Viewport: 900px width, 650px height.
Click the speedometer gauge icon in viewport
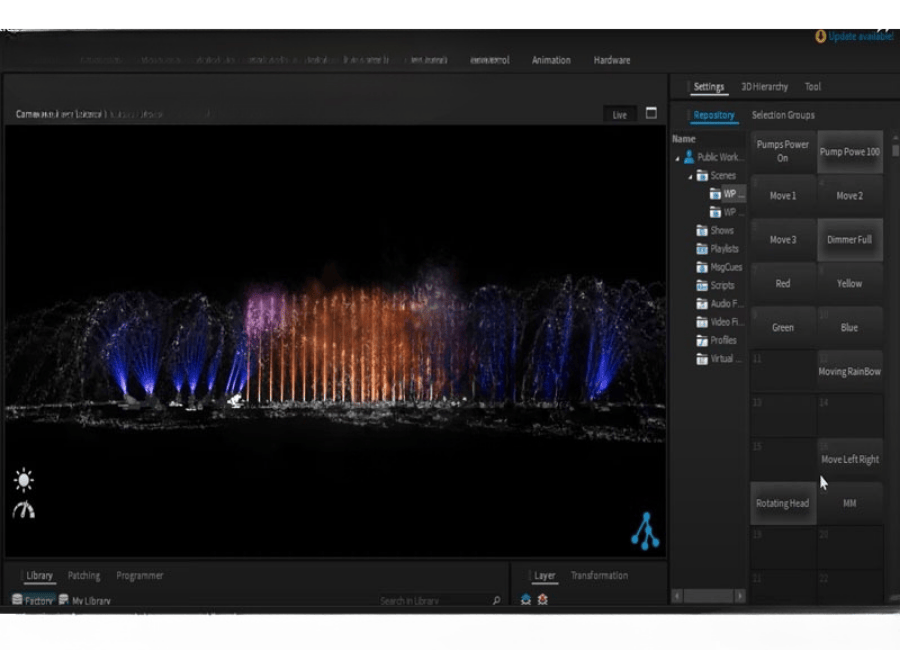pyautogui.click(x=23, y=511)
